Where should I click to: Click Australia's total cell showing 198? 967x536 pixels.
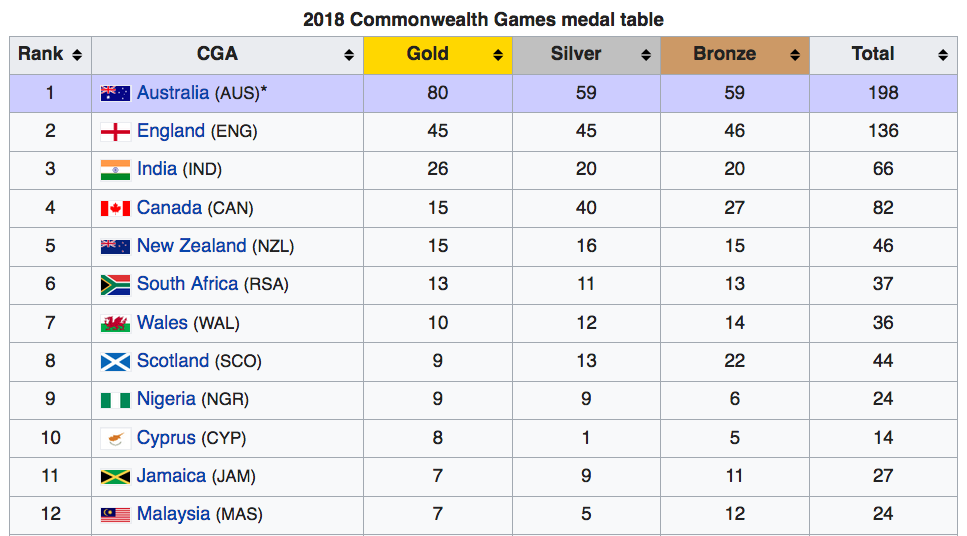tap(883, 93)
